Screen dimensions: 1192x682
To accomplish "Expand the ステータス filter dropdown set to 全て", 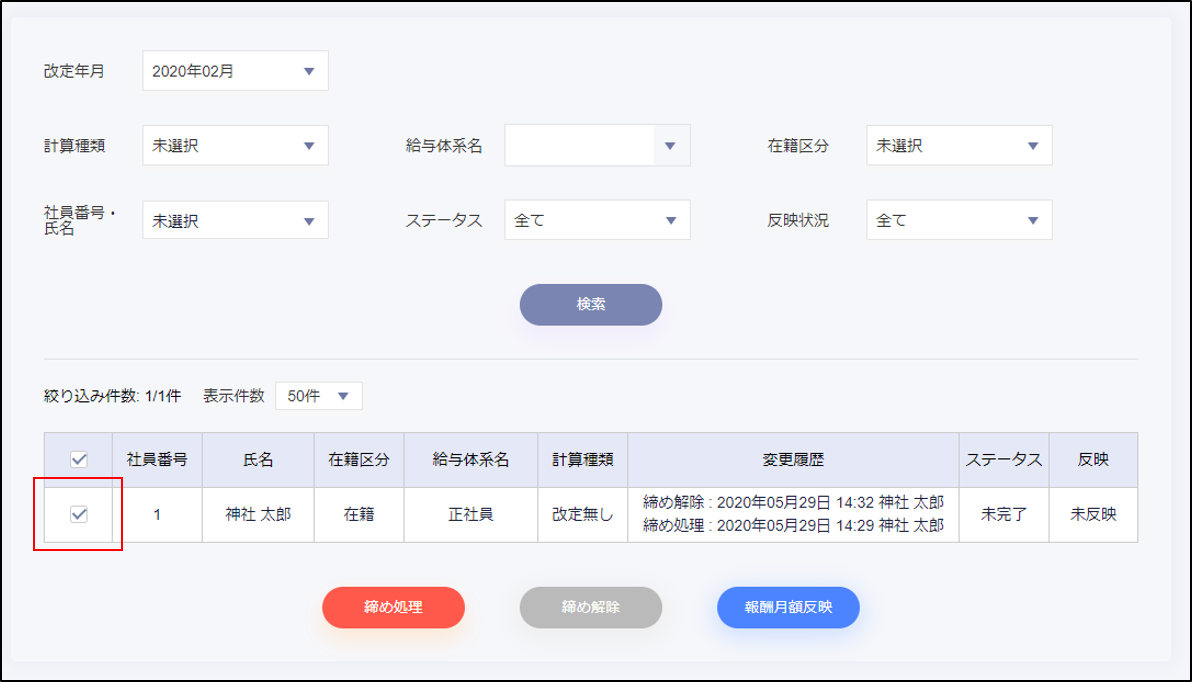I will click(597, 220).
